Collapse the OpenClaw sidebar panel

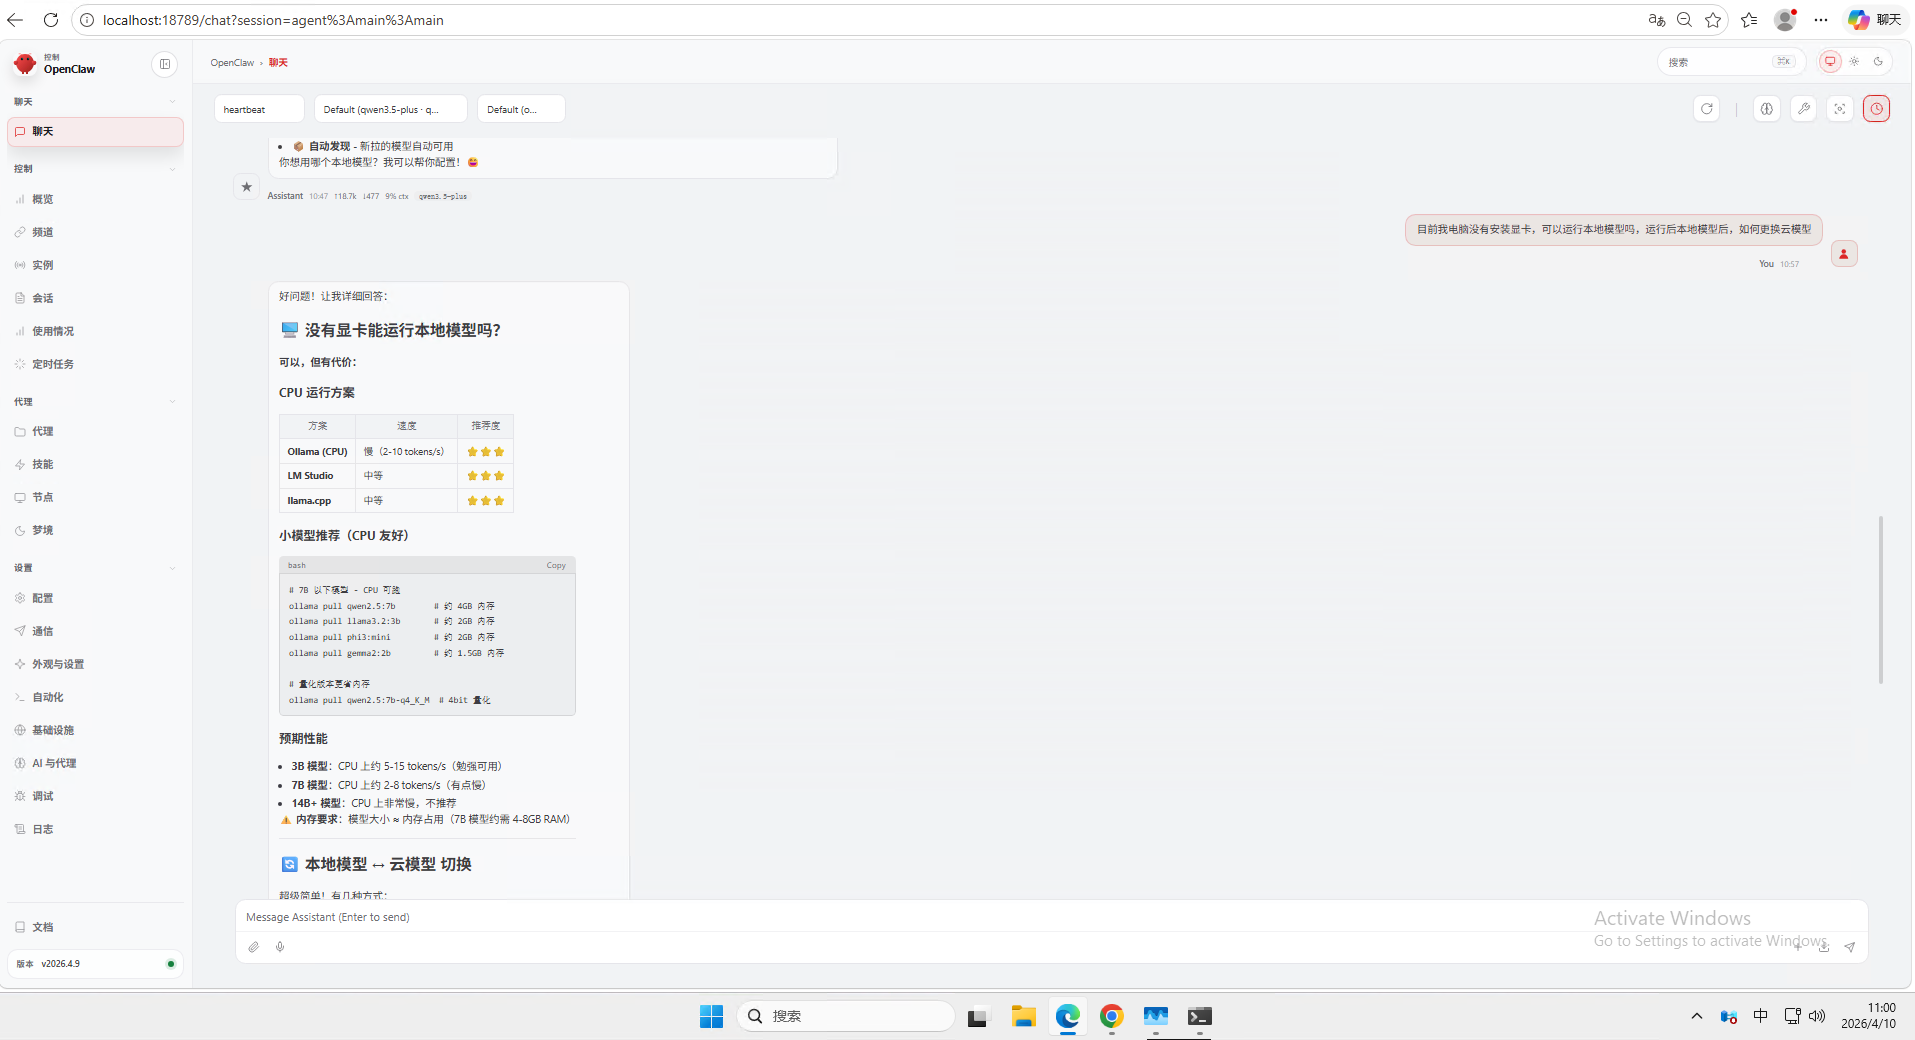pyautogui.click(x=165, y=64)
